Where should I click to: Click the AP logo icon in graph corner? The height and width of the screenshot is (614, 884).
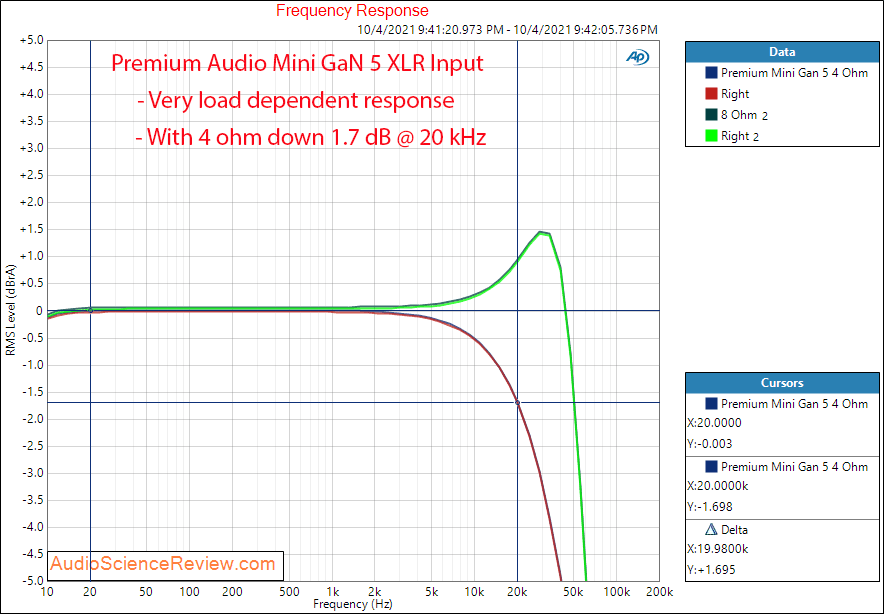coord(638,57)
